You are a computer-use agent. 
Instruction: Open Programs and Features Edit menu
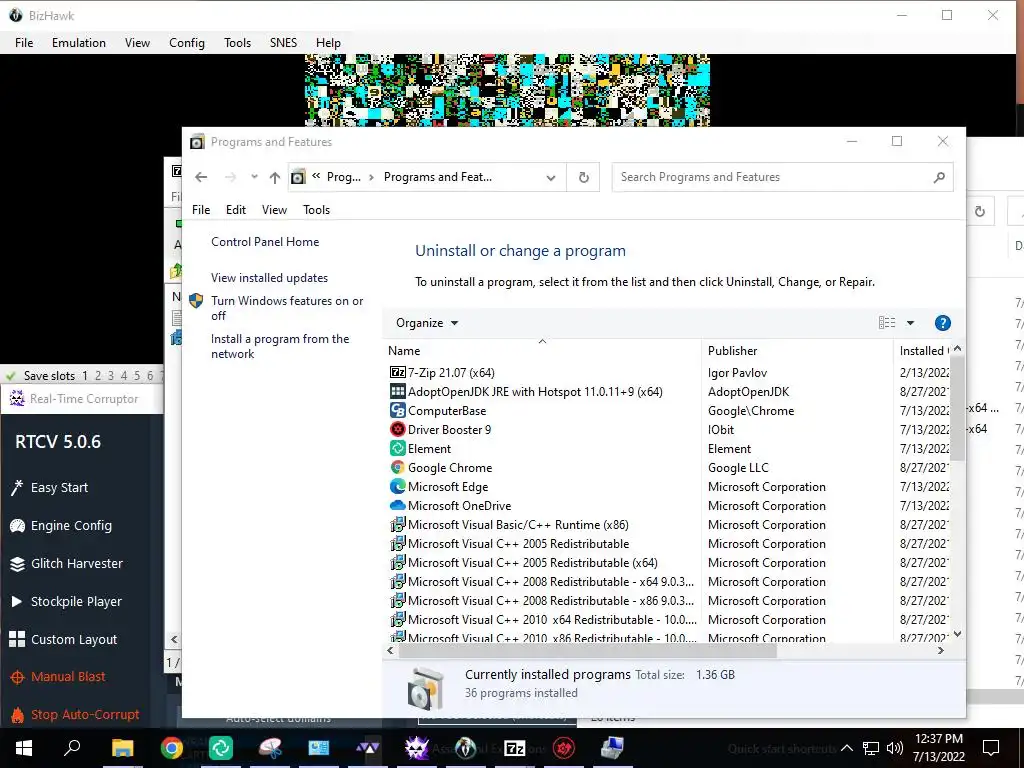(236, 210)
